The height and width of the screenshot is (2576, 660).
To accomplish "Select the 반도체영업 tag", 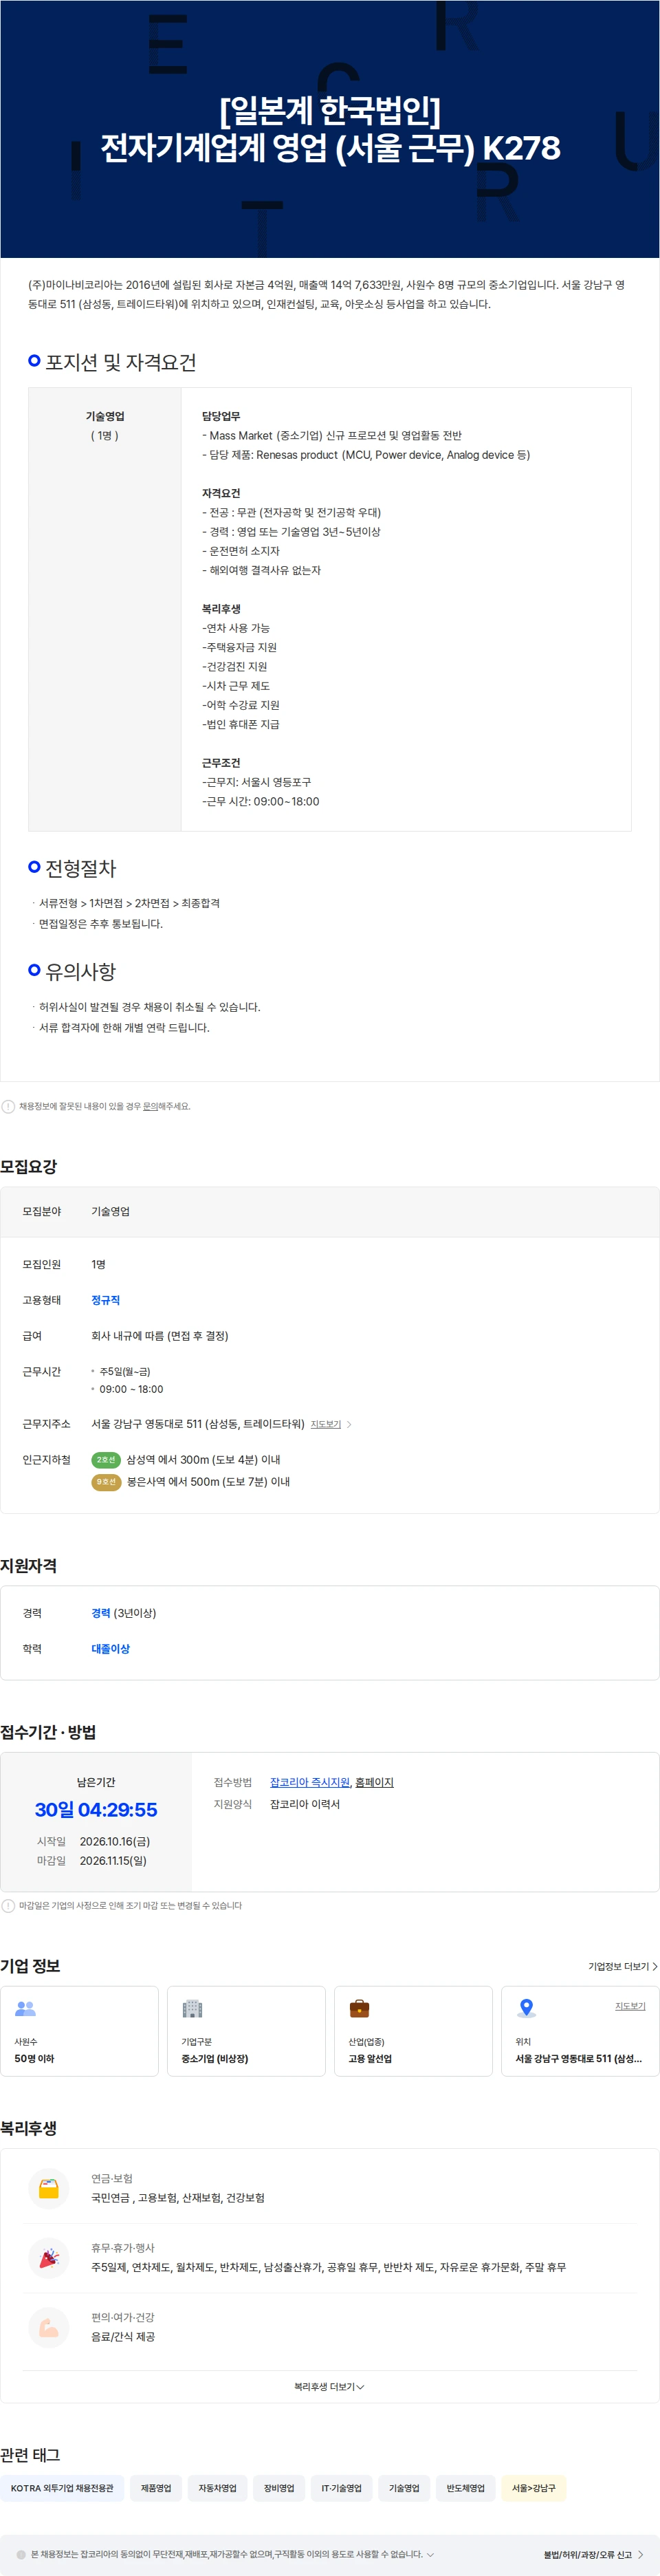I will [466, 2488].
